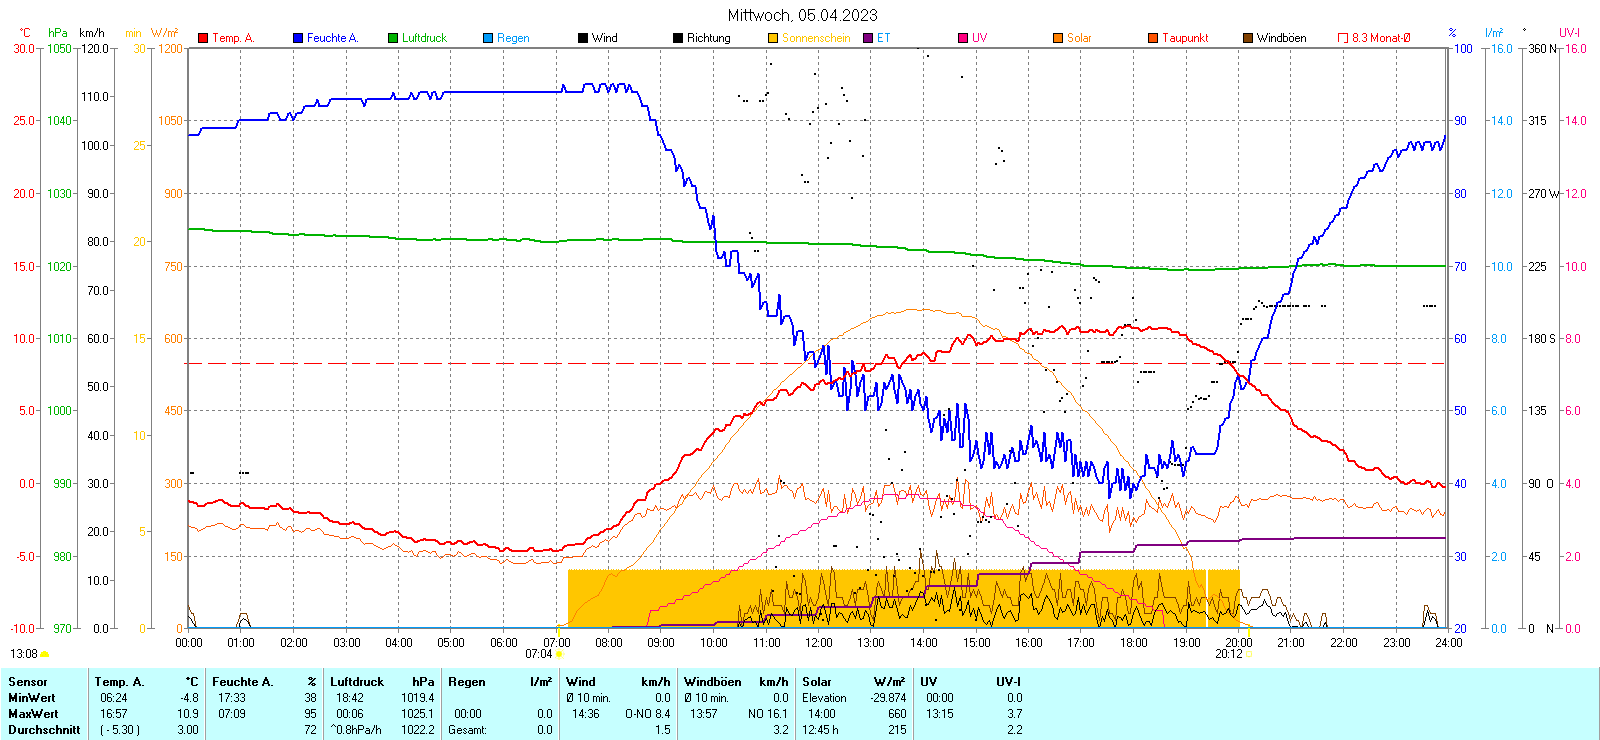Toggle the black Richtung legend marker

(x=678, y=38)
